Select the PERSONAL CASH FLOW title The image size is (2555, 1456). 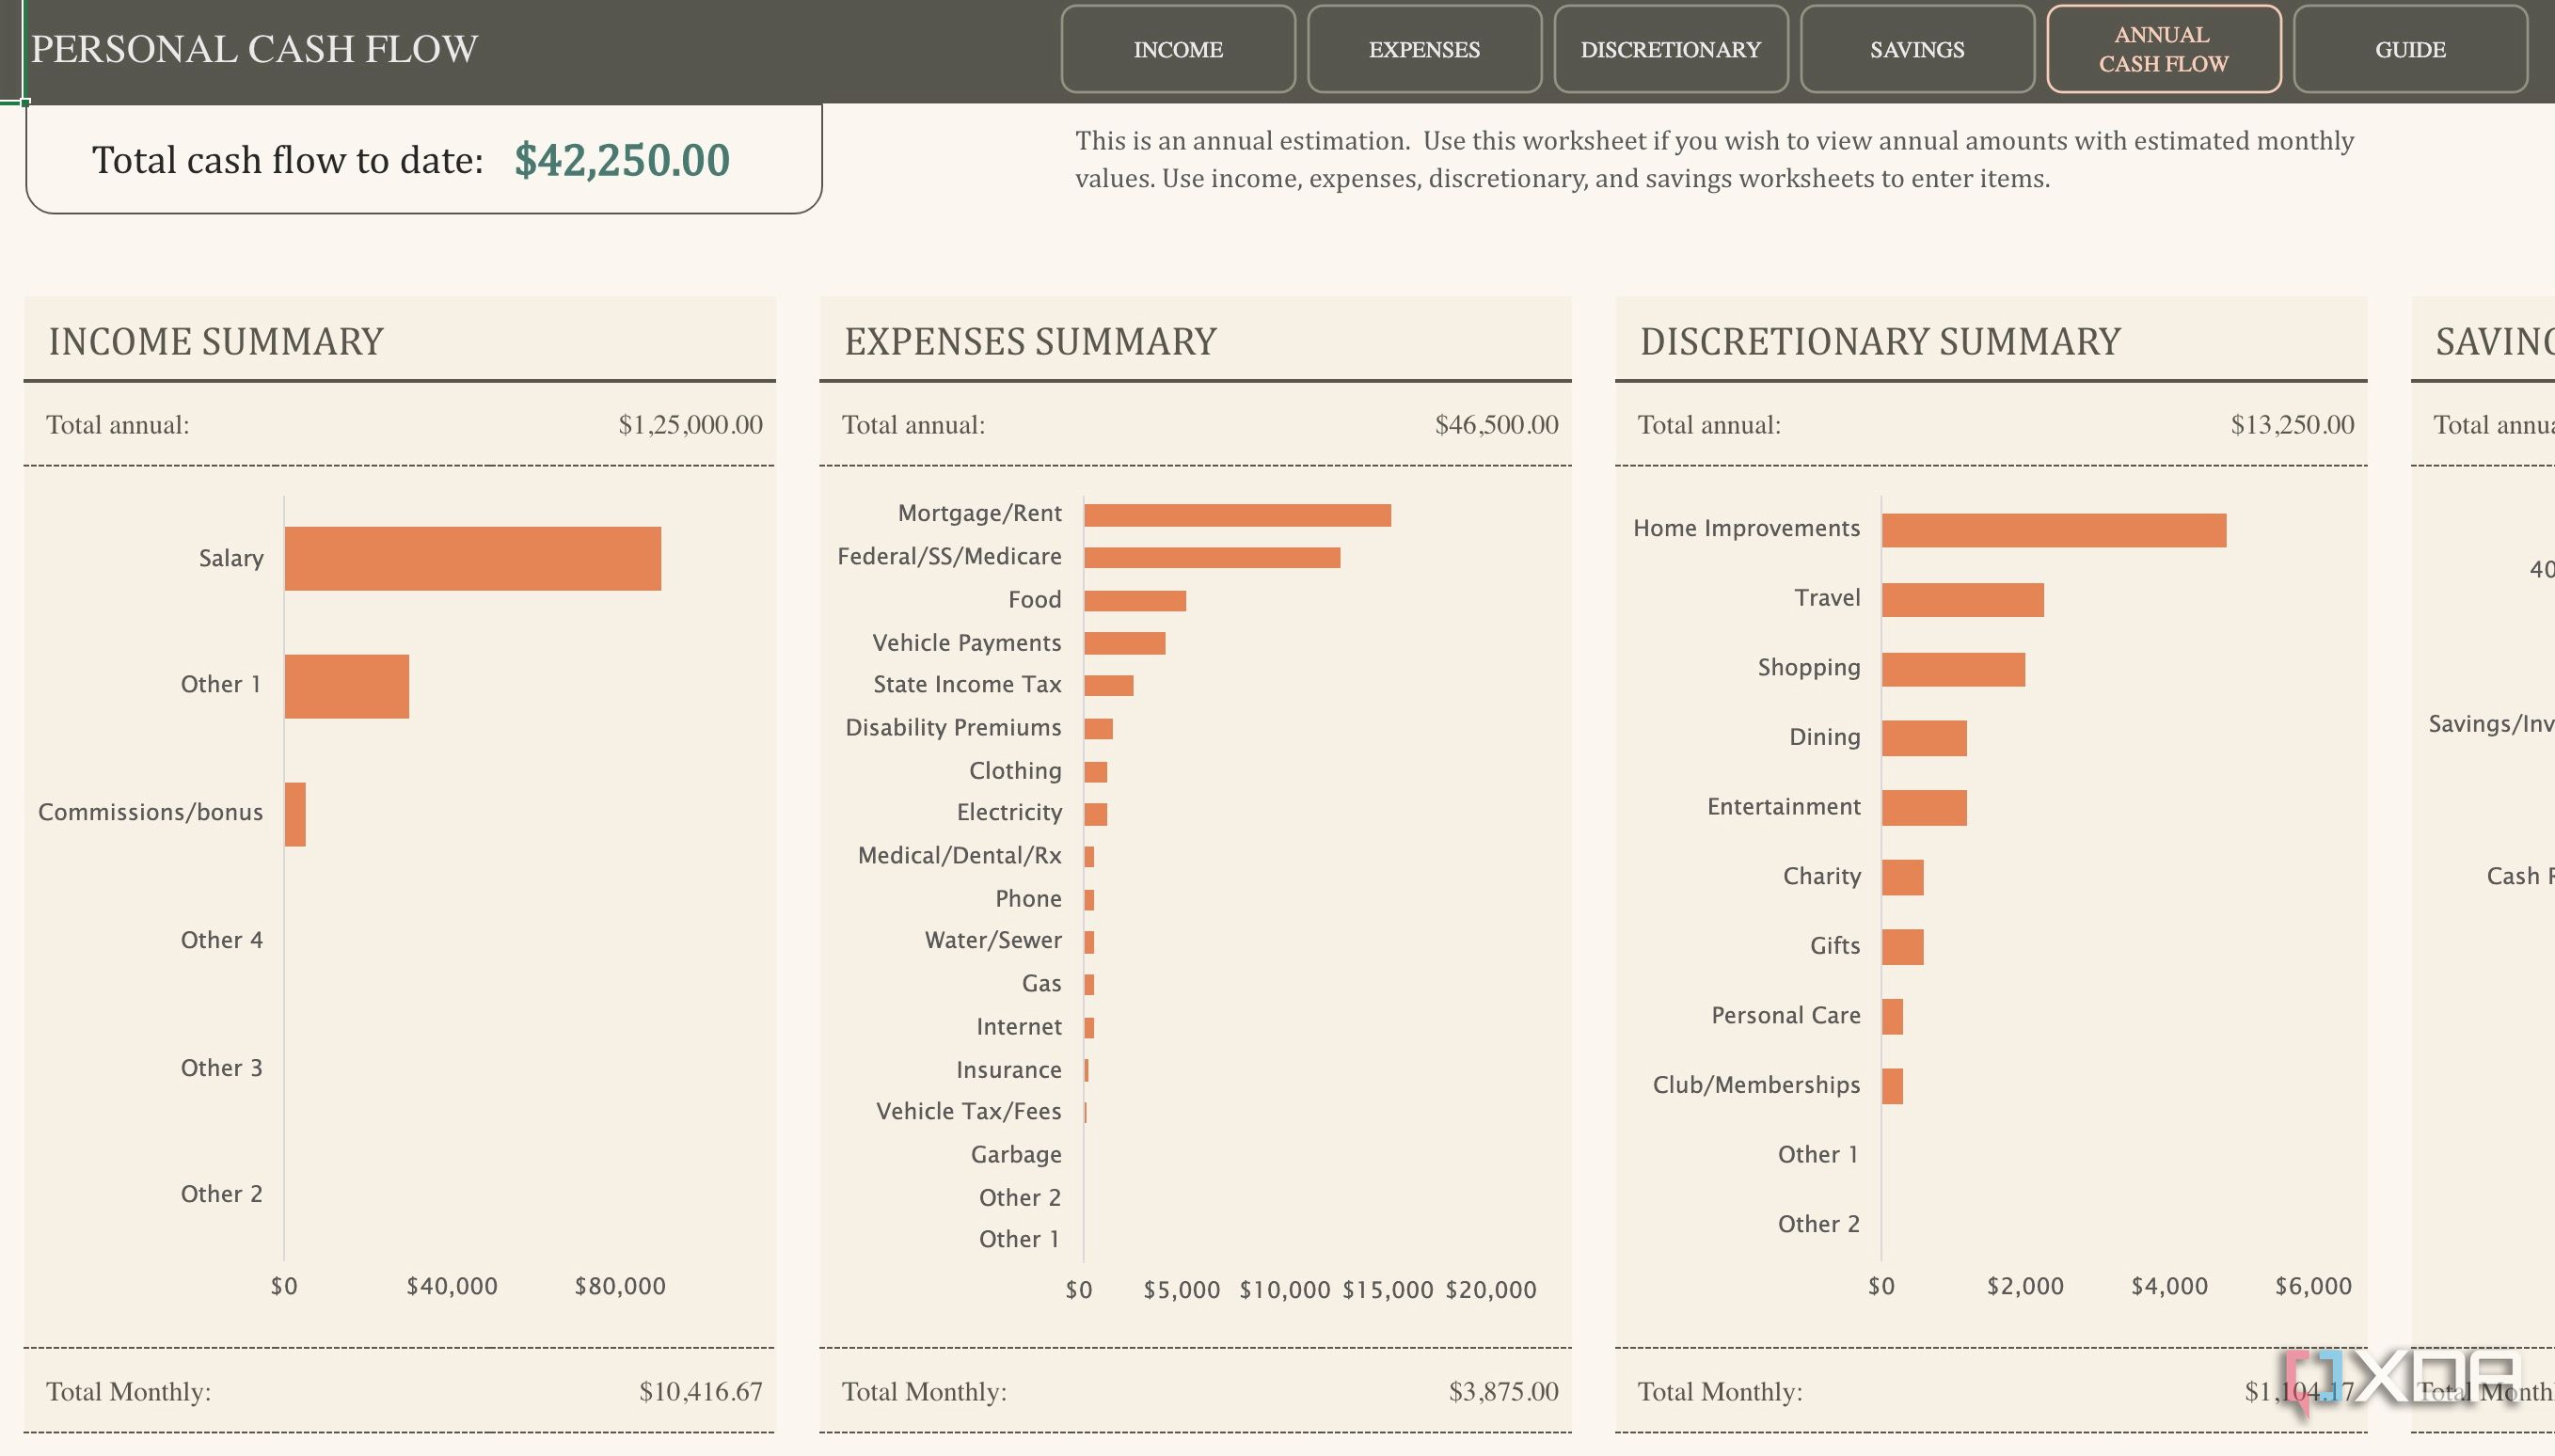point(254,49)
